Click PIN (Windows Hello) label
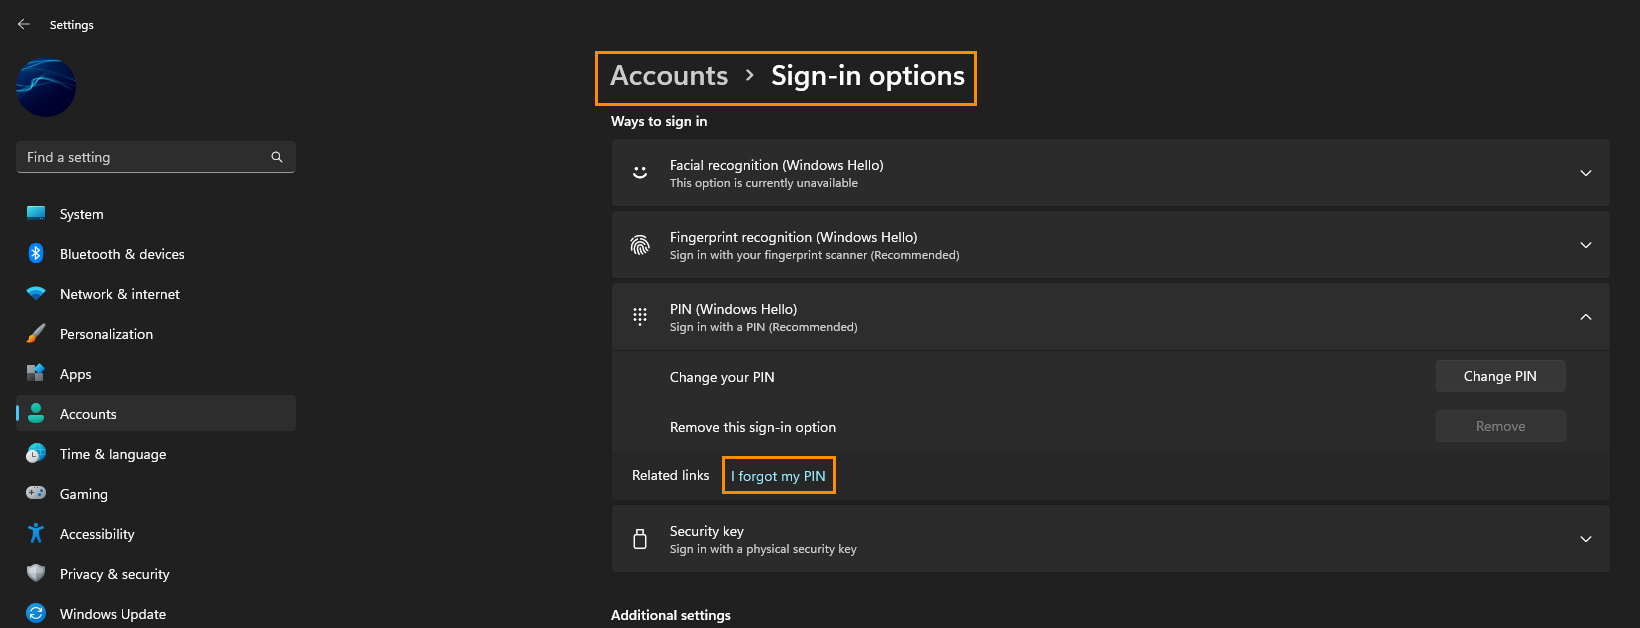The image size is (1640, 628). 734,309
